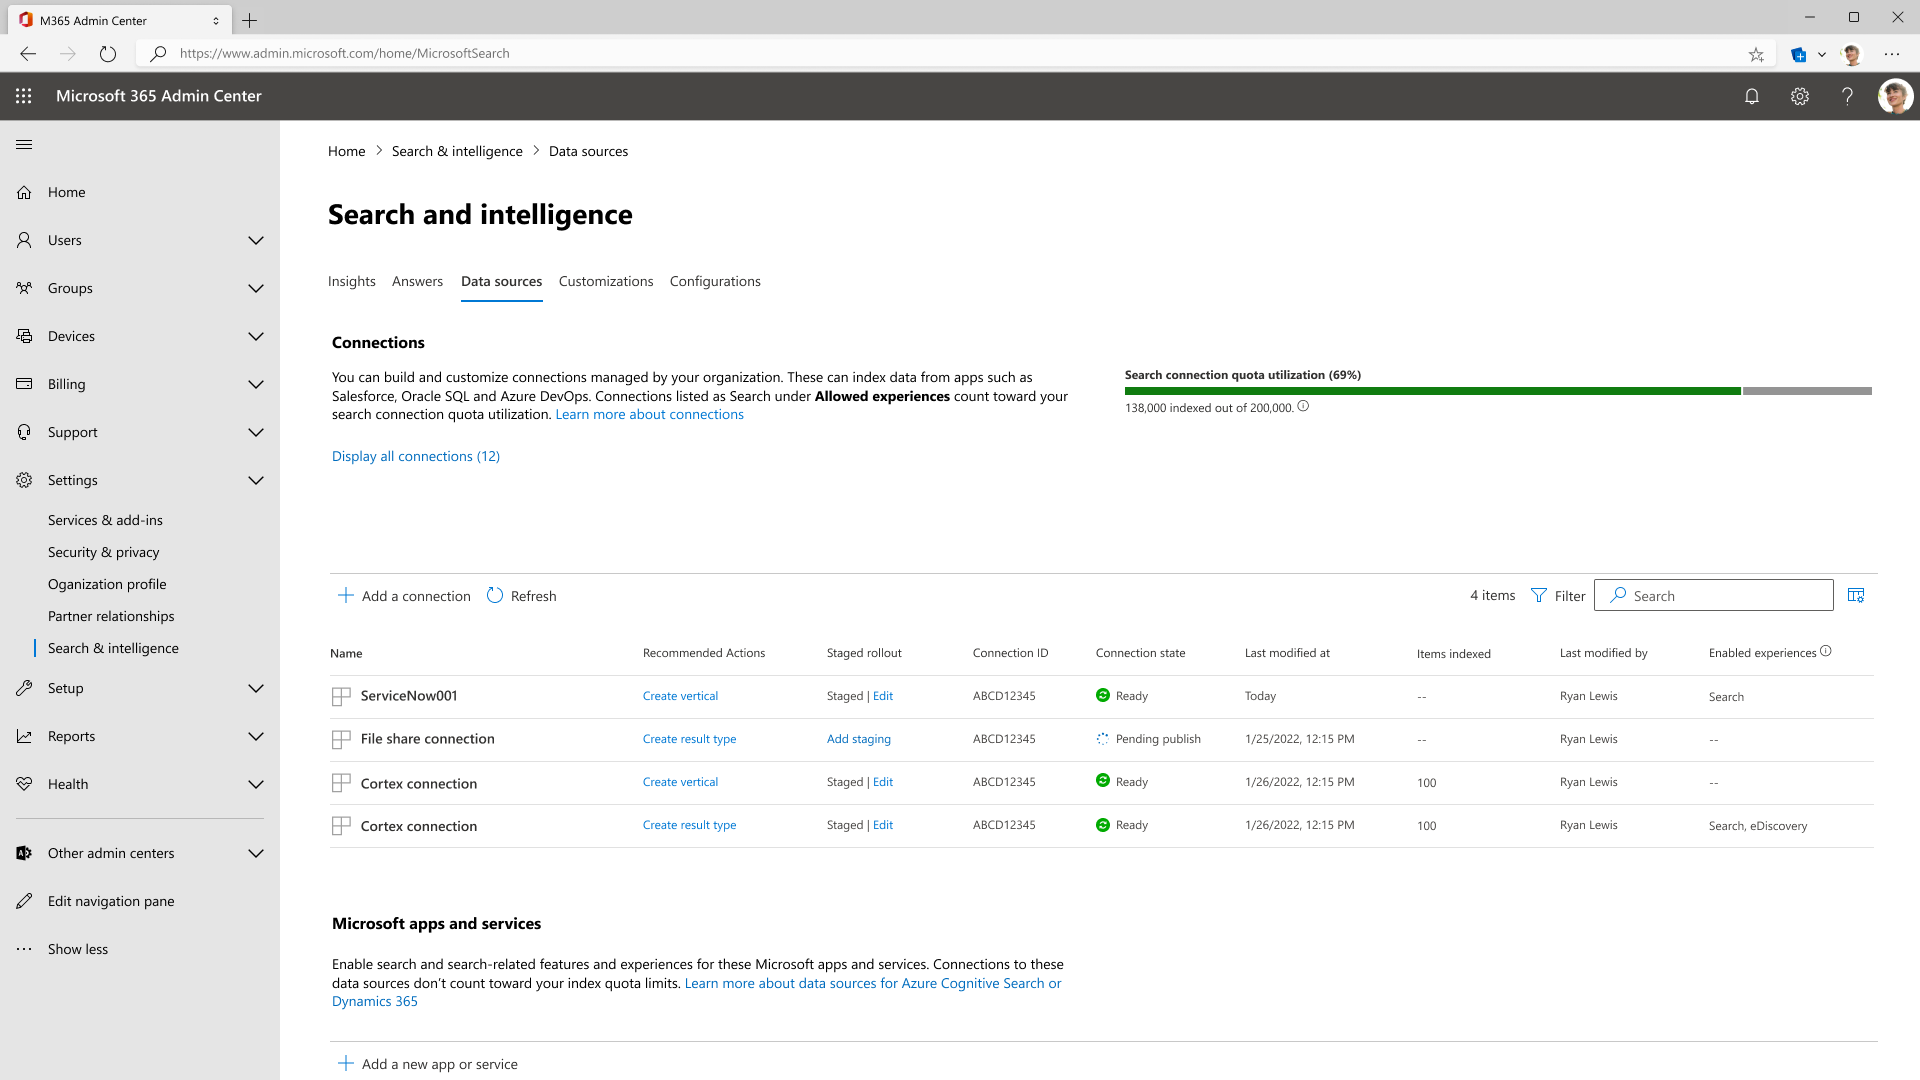Click Learn more about connections link
Screen dimensions: 1920x1080
click(649, 414)
